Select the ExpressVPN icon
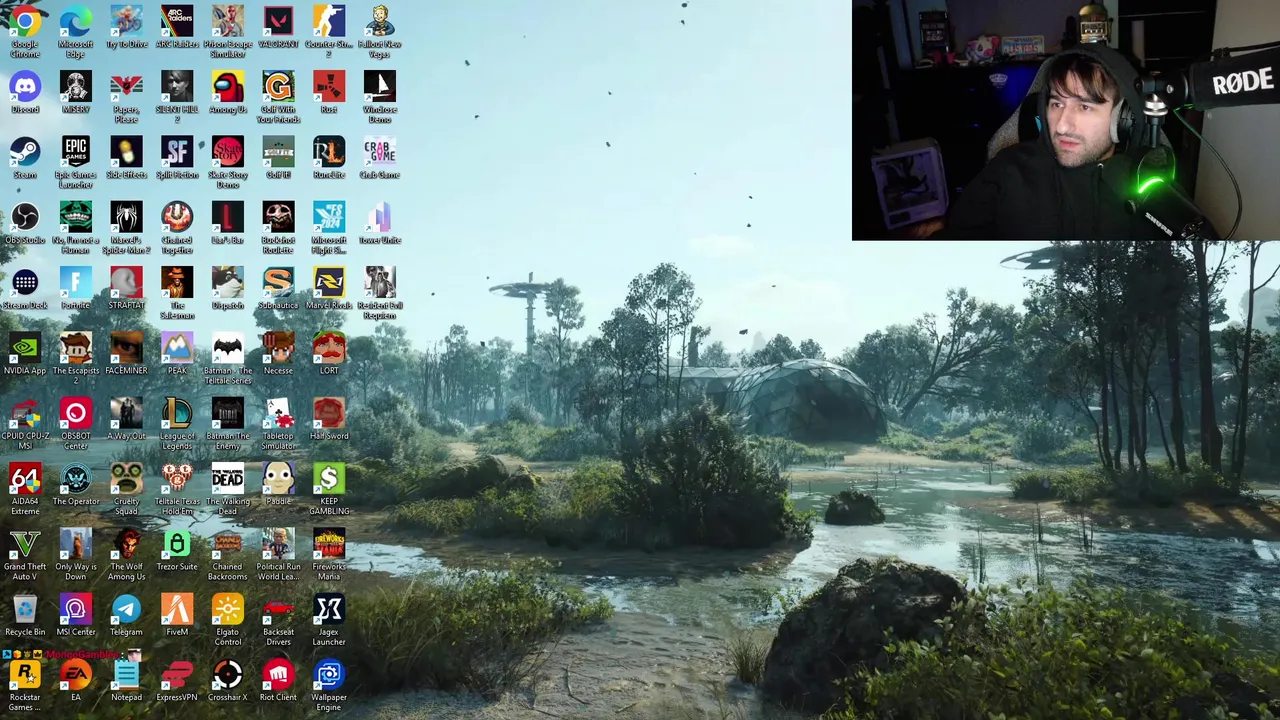This screenshot has height=720, width=1280. 177,675
